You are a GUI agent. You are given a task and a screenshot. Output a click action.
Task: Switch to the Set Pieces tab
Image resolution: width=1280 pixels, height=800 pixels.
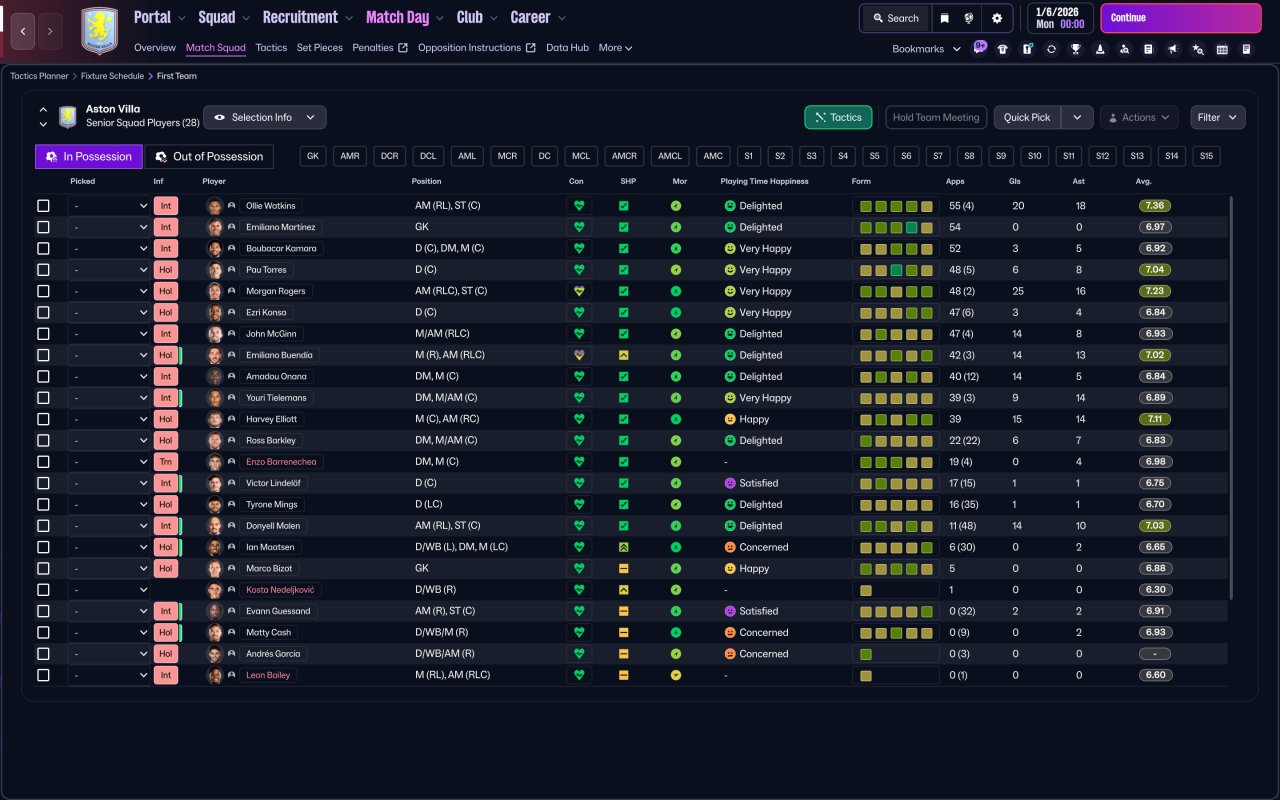click(x=320, y=47)
